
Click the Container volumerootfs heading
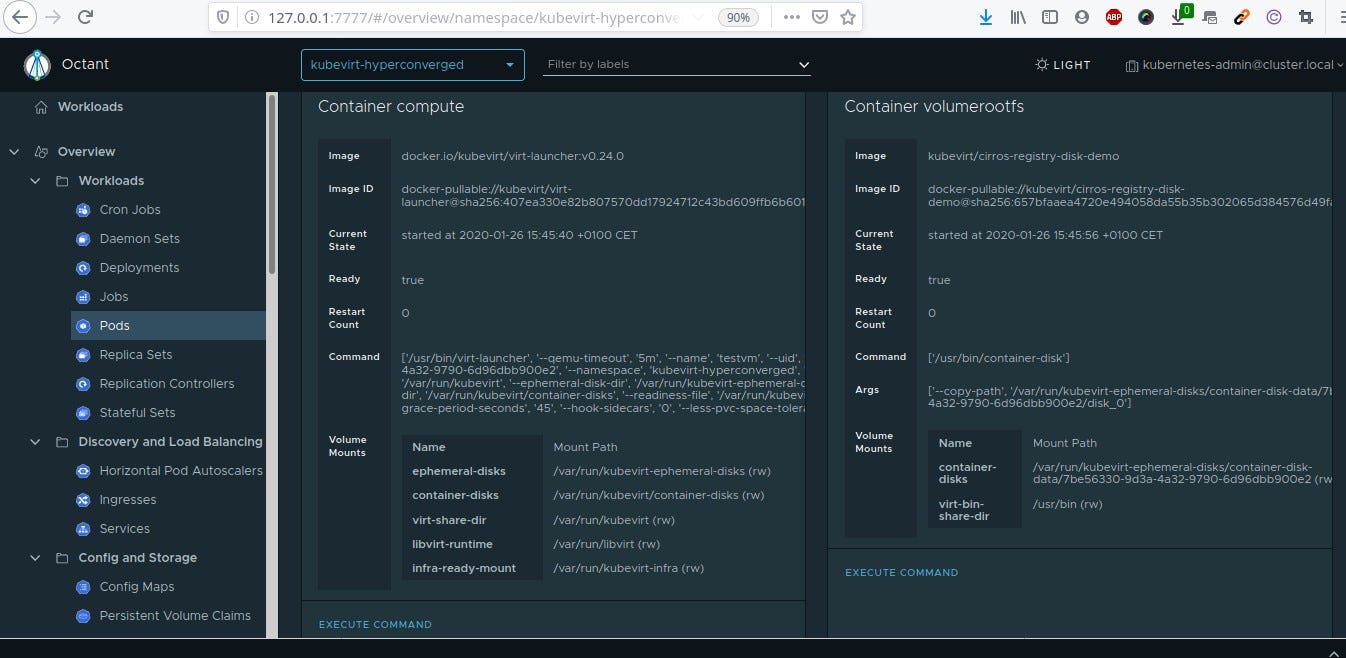pyautogui.click(x=934, y=106)
